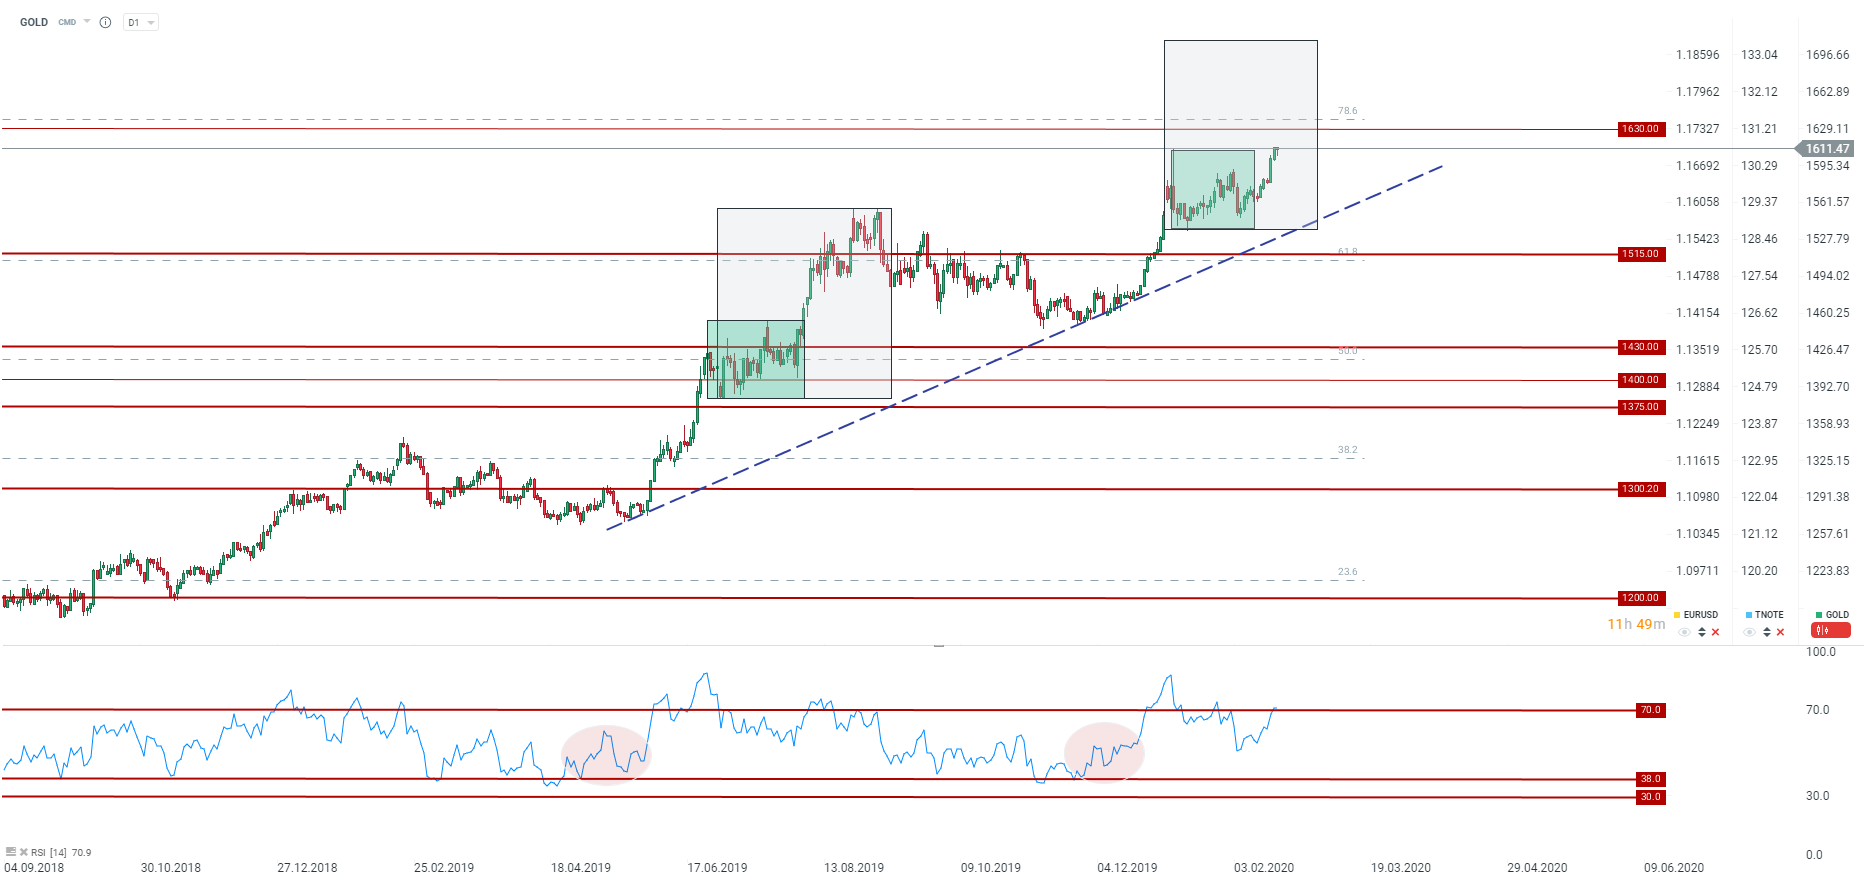Click the upper green consolidation rectangle
The image size is (1866, 885).
[x=1213, y=189]
